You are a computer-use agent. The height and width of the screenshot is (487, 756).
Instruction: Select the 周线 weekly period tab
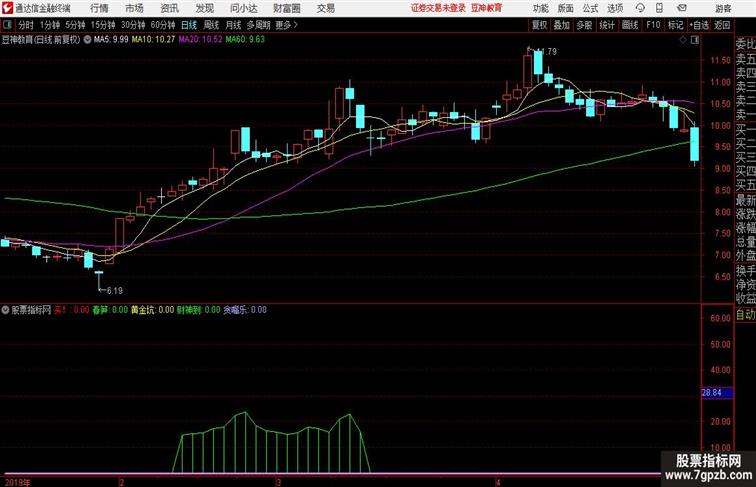211,25
